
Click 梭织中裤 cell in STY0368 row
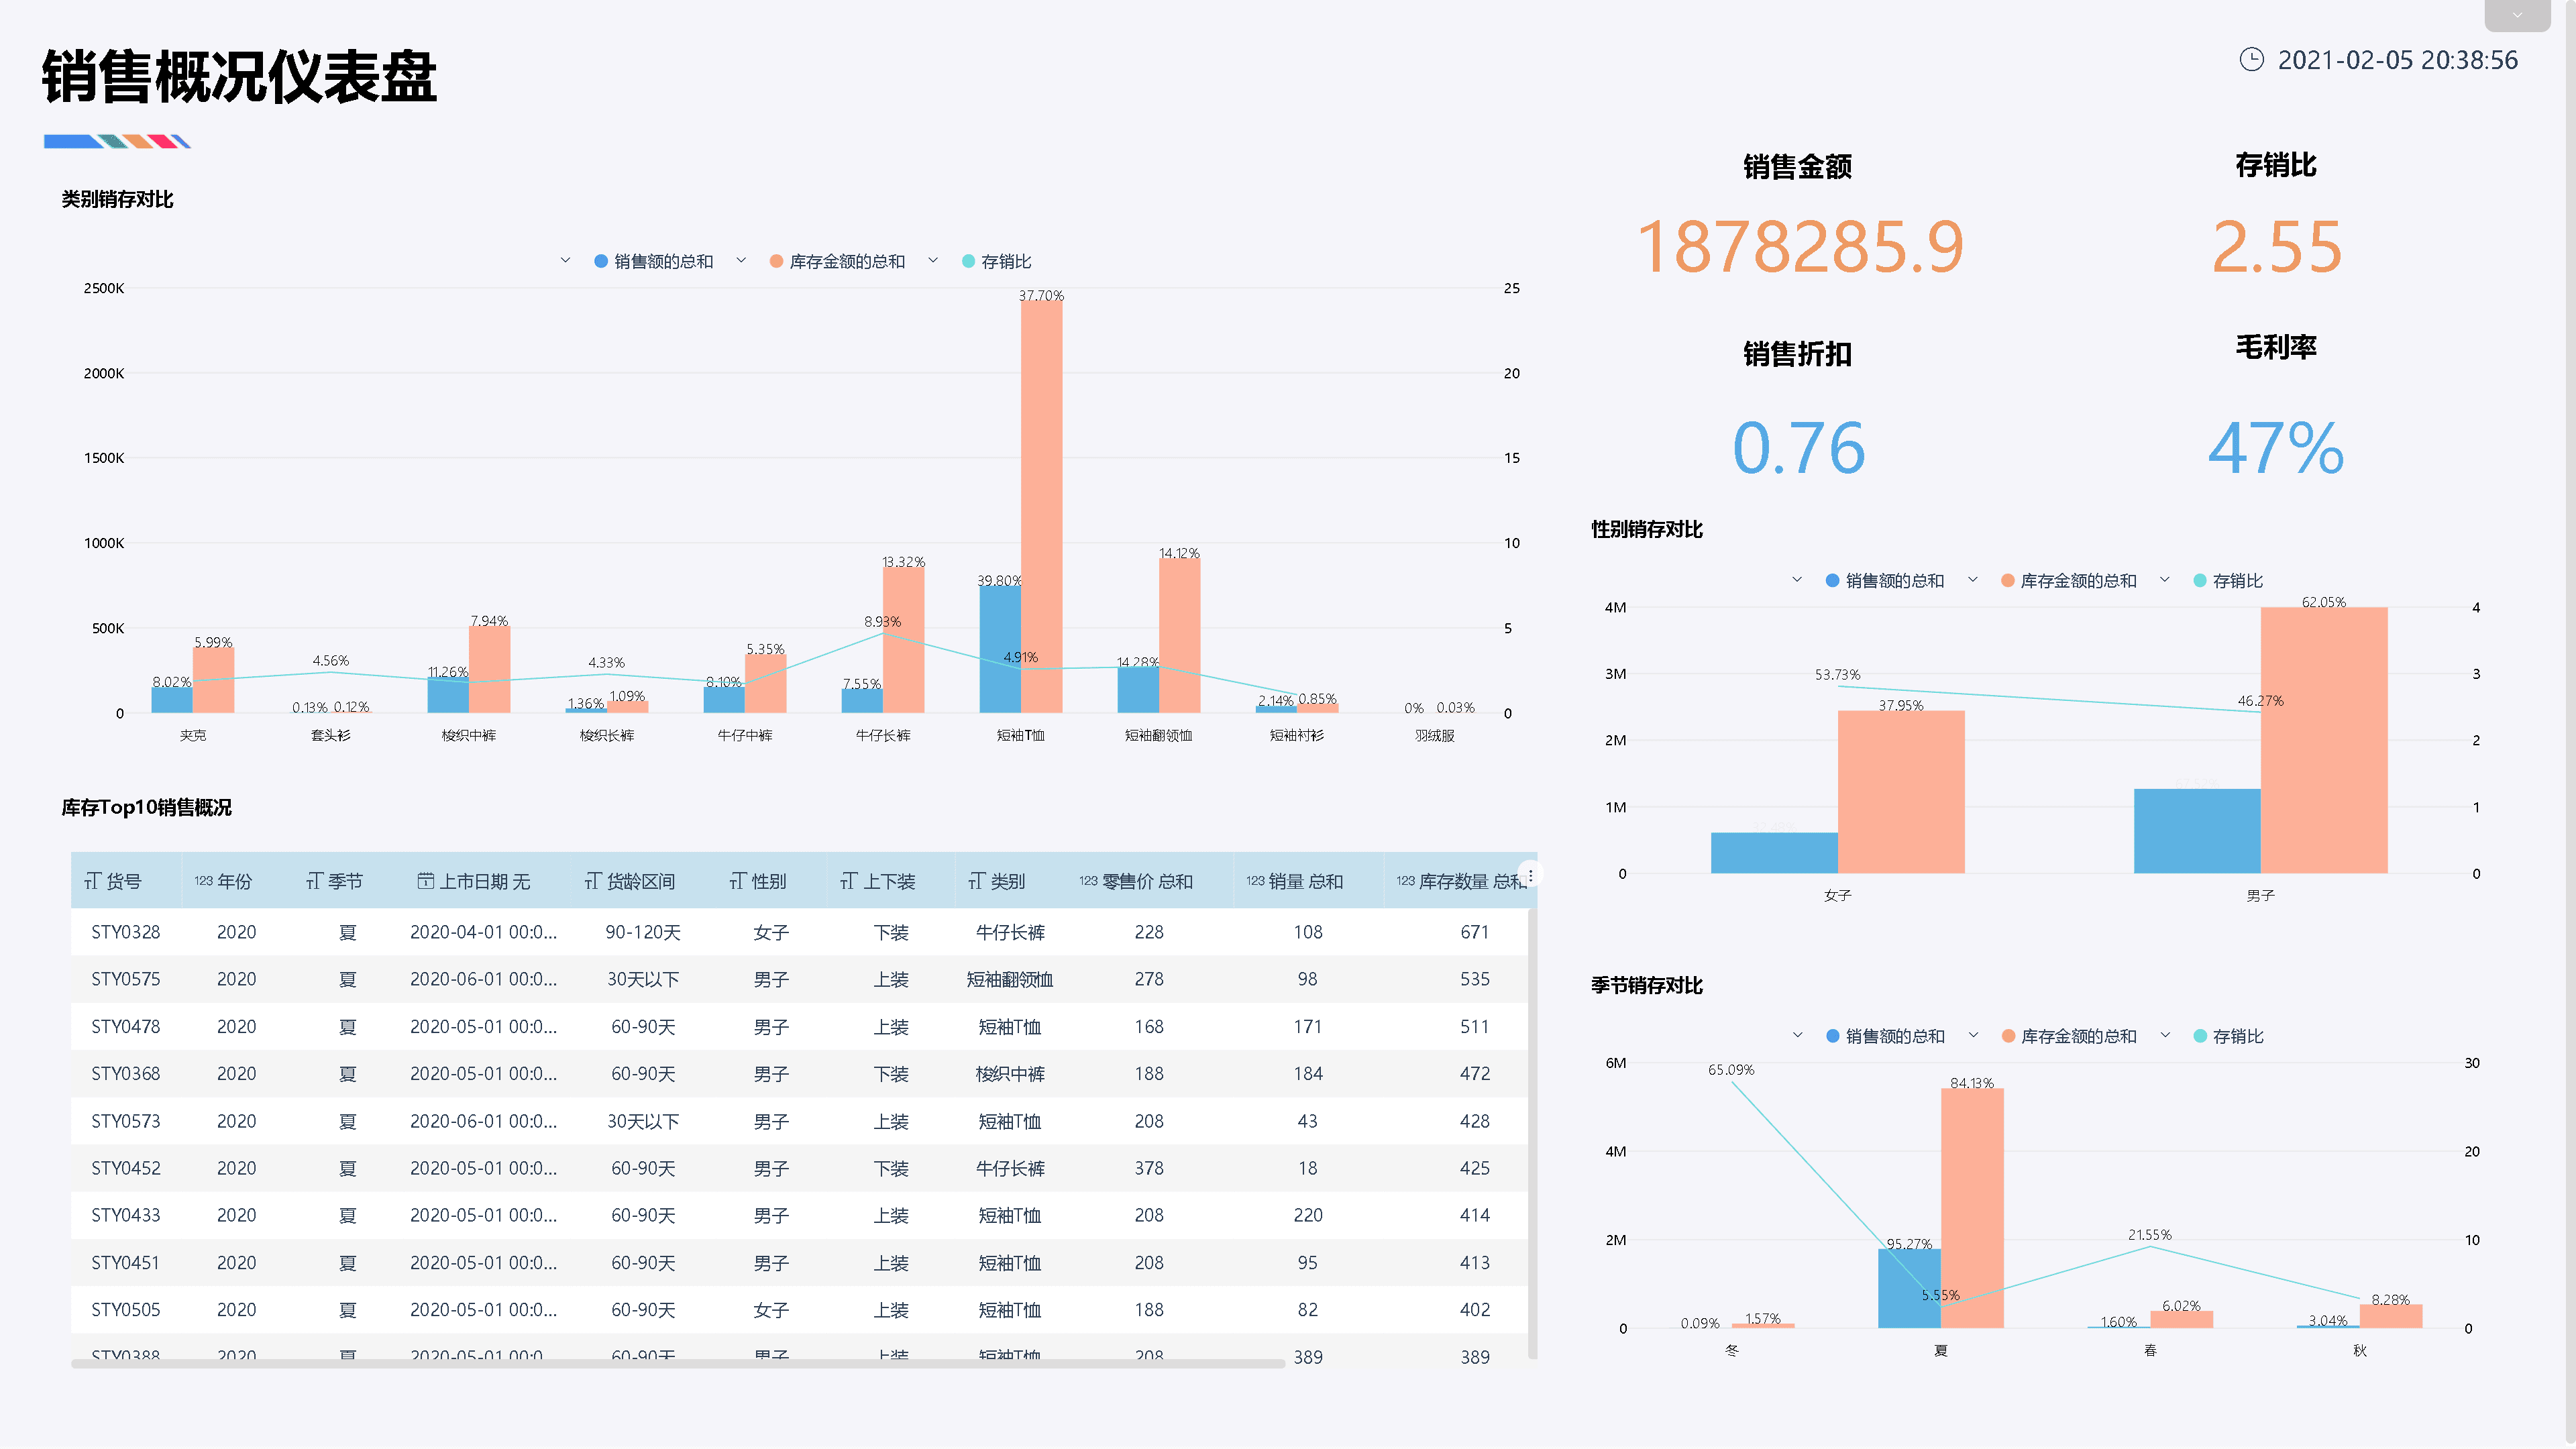[1010, 1073]
